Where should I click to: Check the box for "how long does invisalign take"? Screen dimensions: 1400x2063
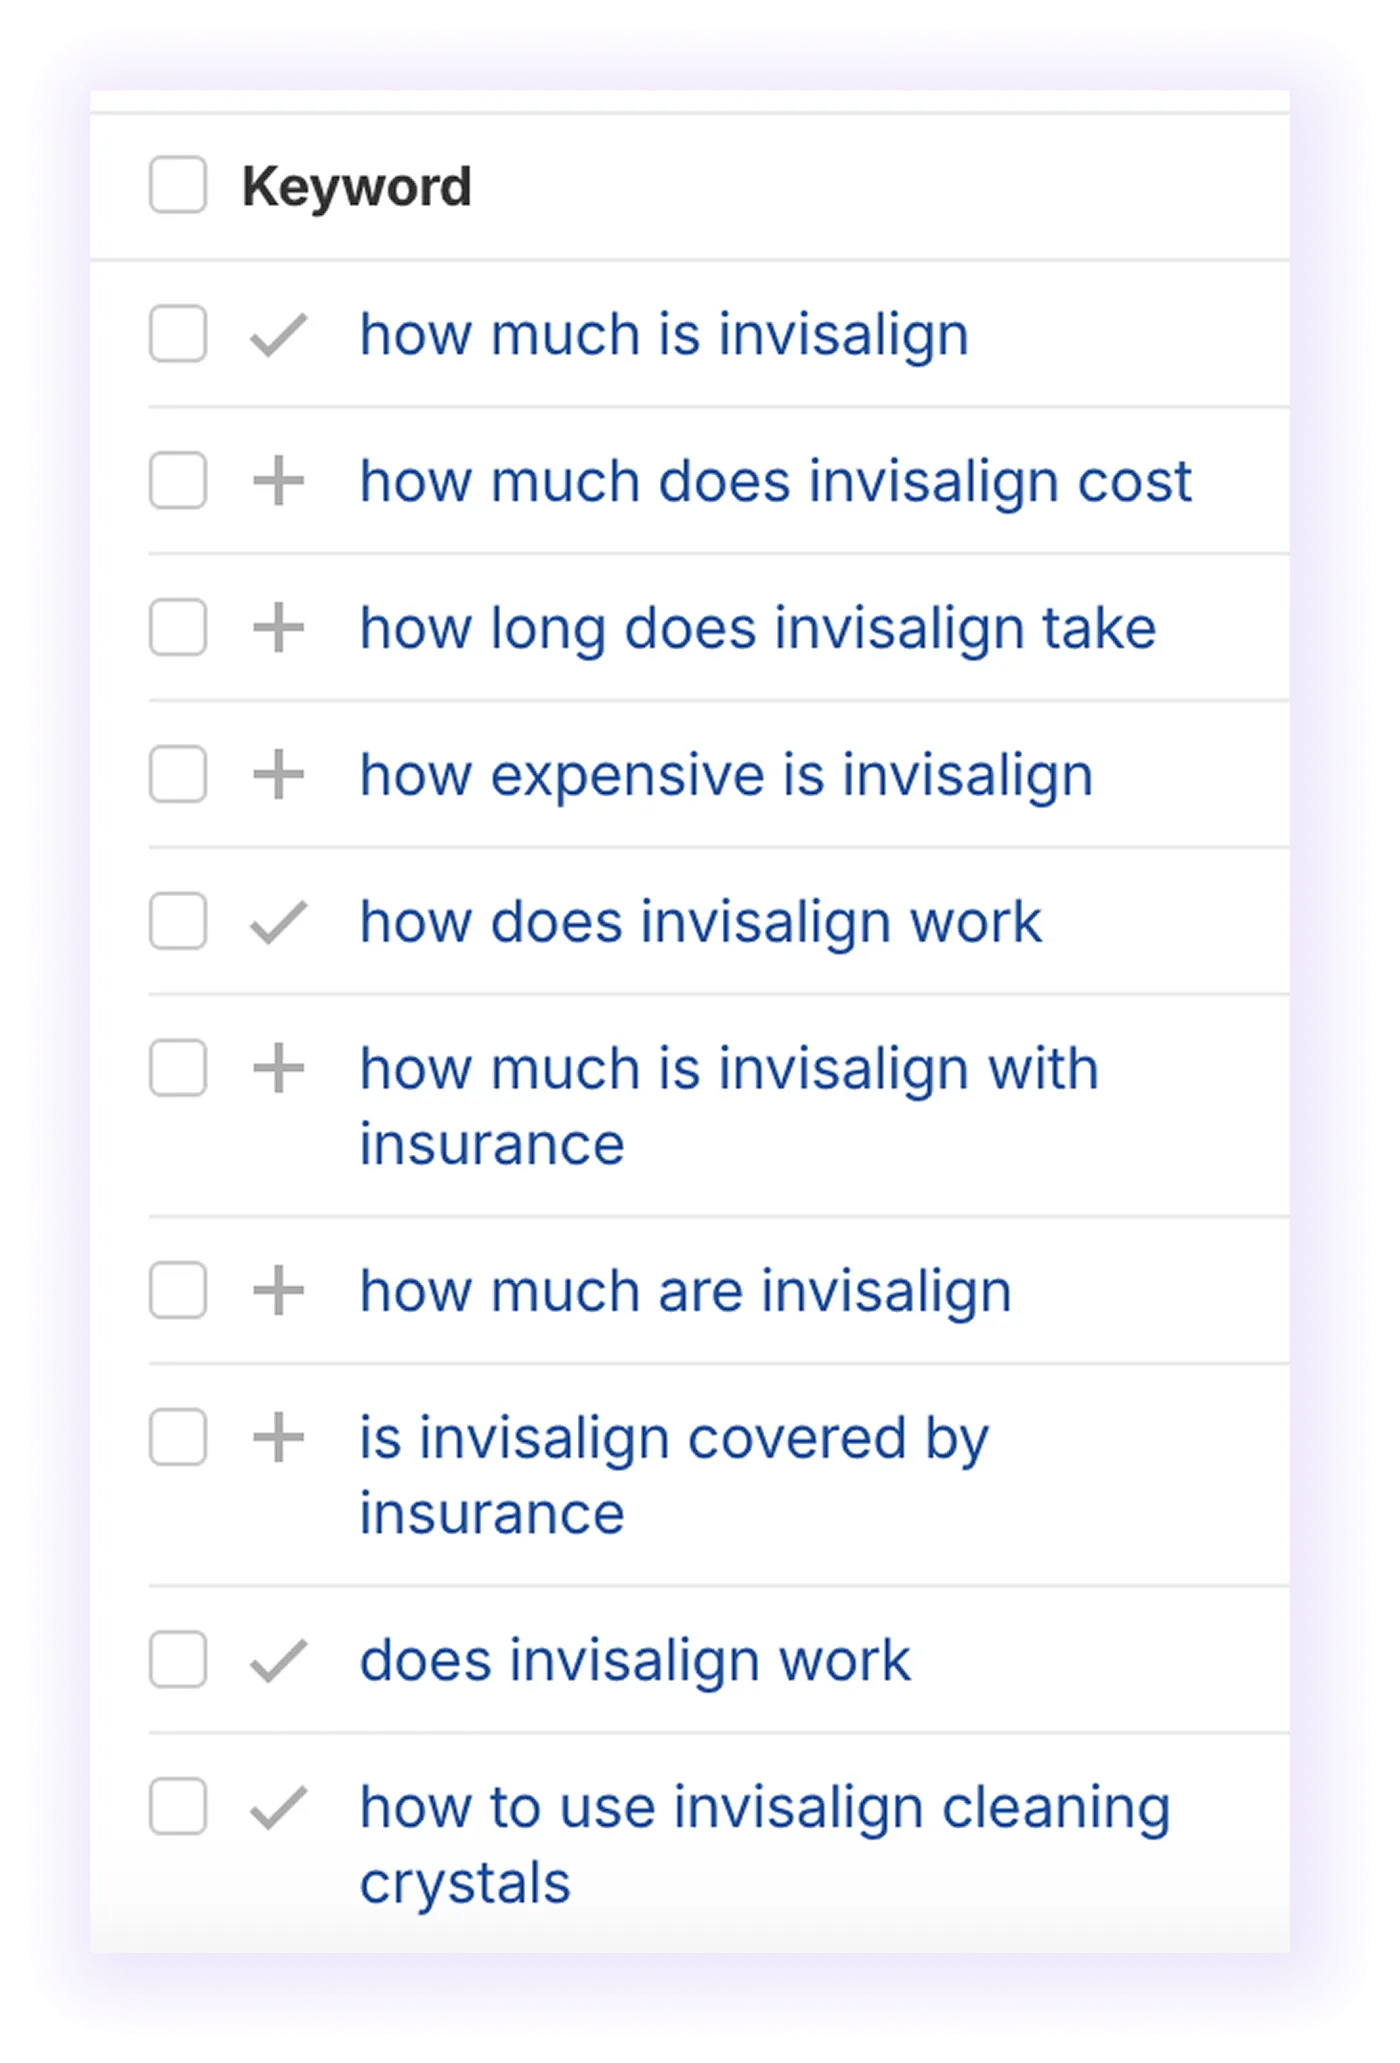pos(177,627)
